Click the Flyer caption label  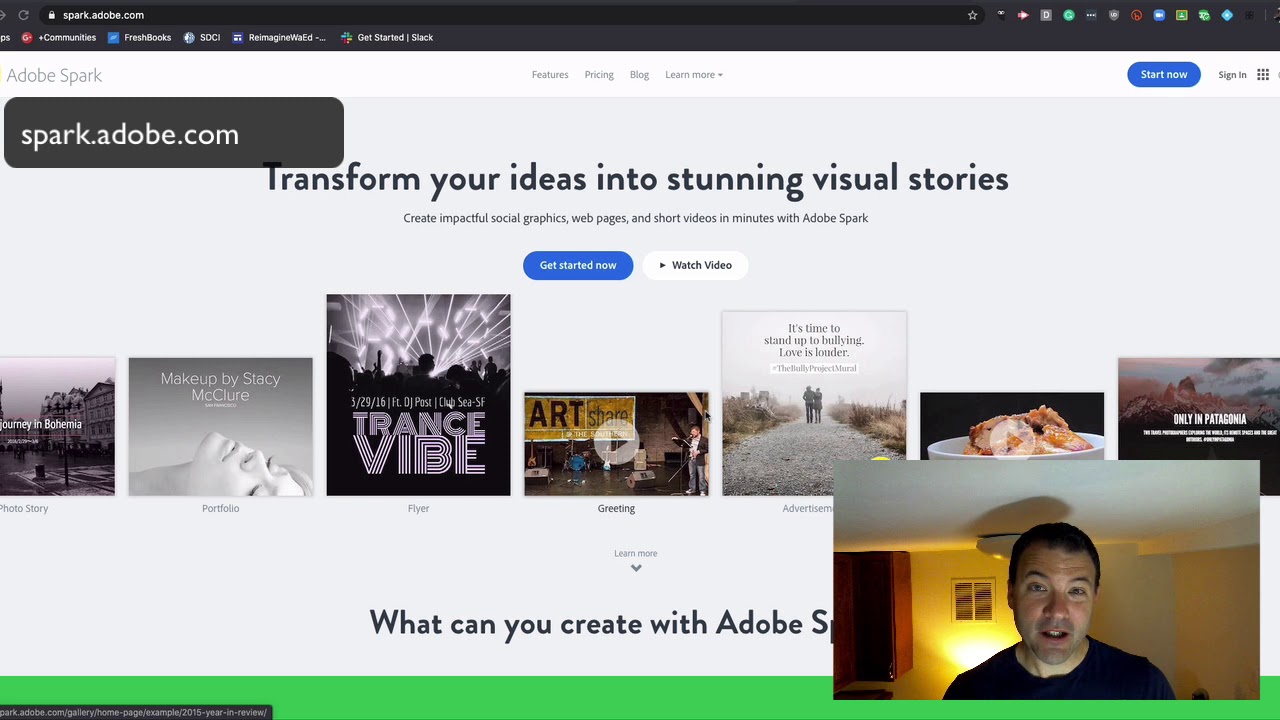coord(418,508)
